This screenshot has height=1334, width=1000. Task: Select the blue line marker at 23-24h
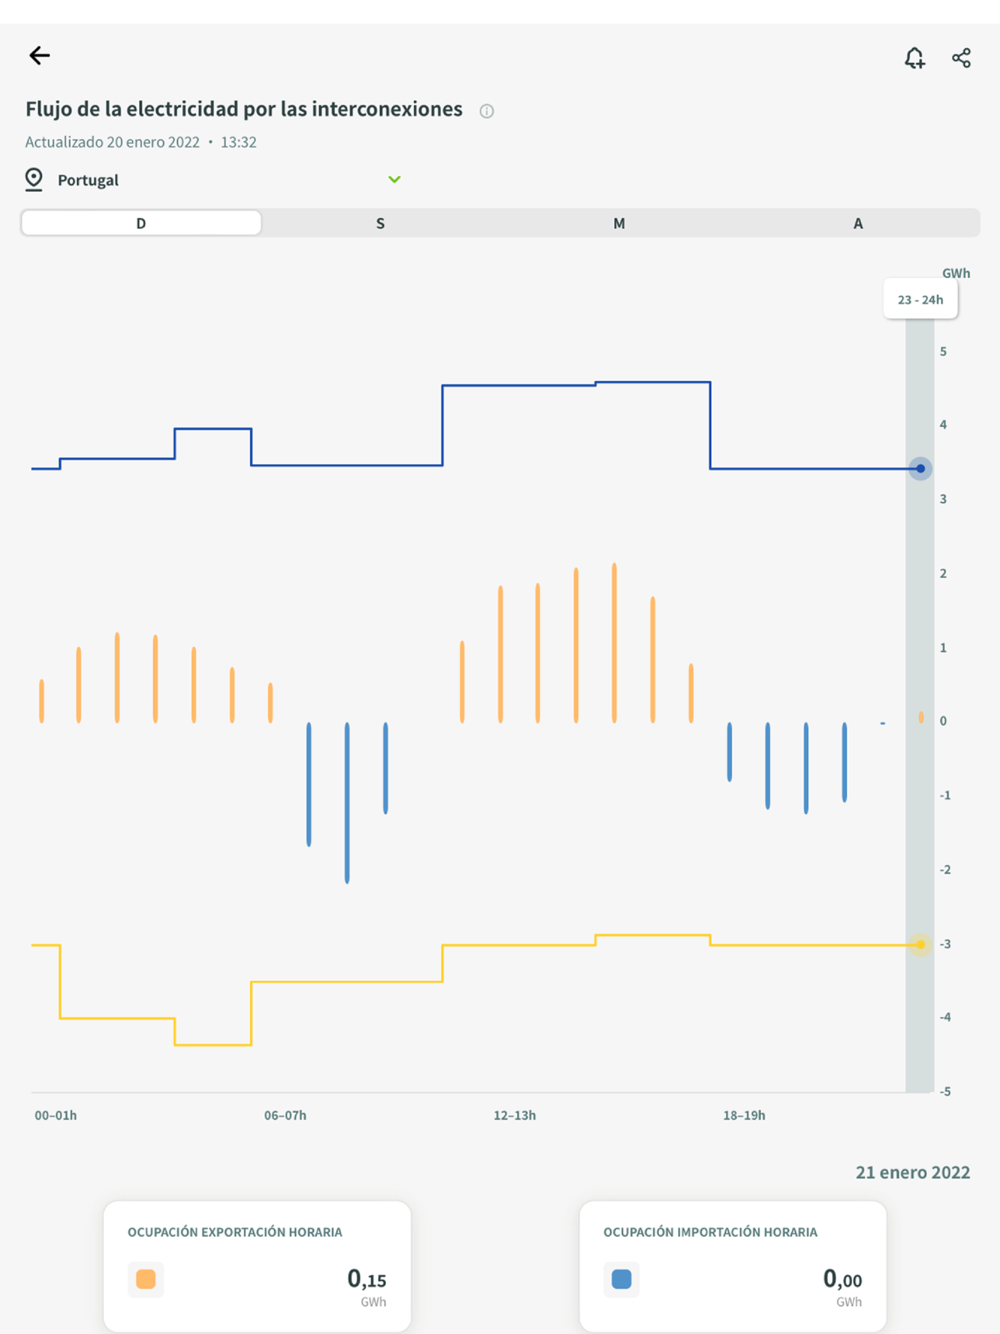tap(920, 468)
